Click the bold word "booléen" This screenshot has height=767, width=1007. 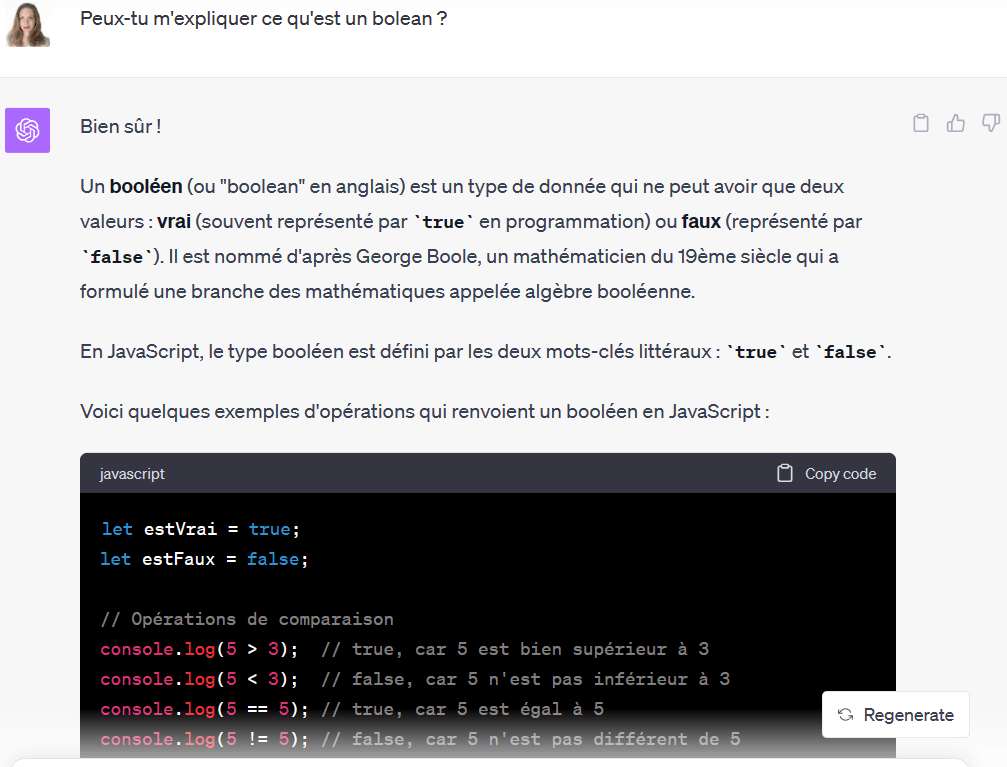coord(146,187)
